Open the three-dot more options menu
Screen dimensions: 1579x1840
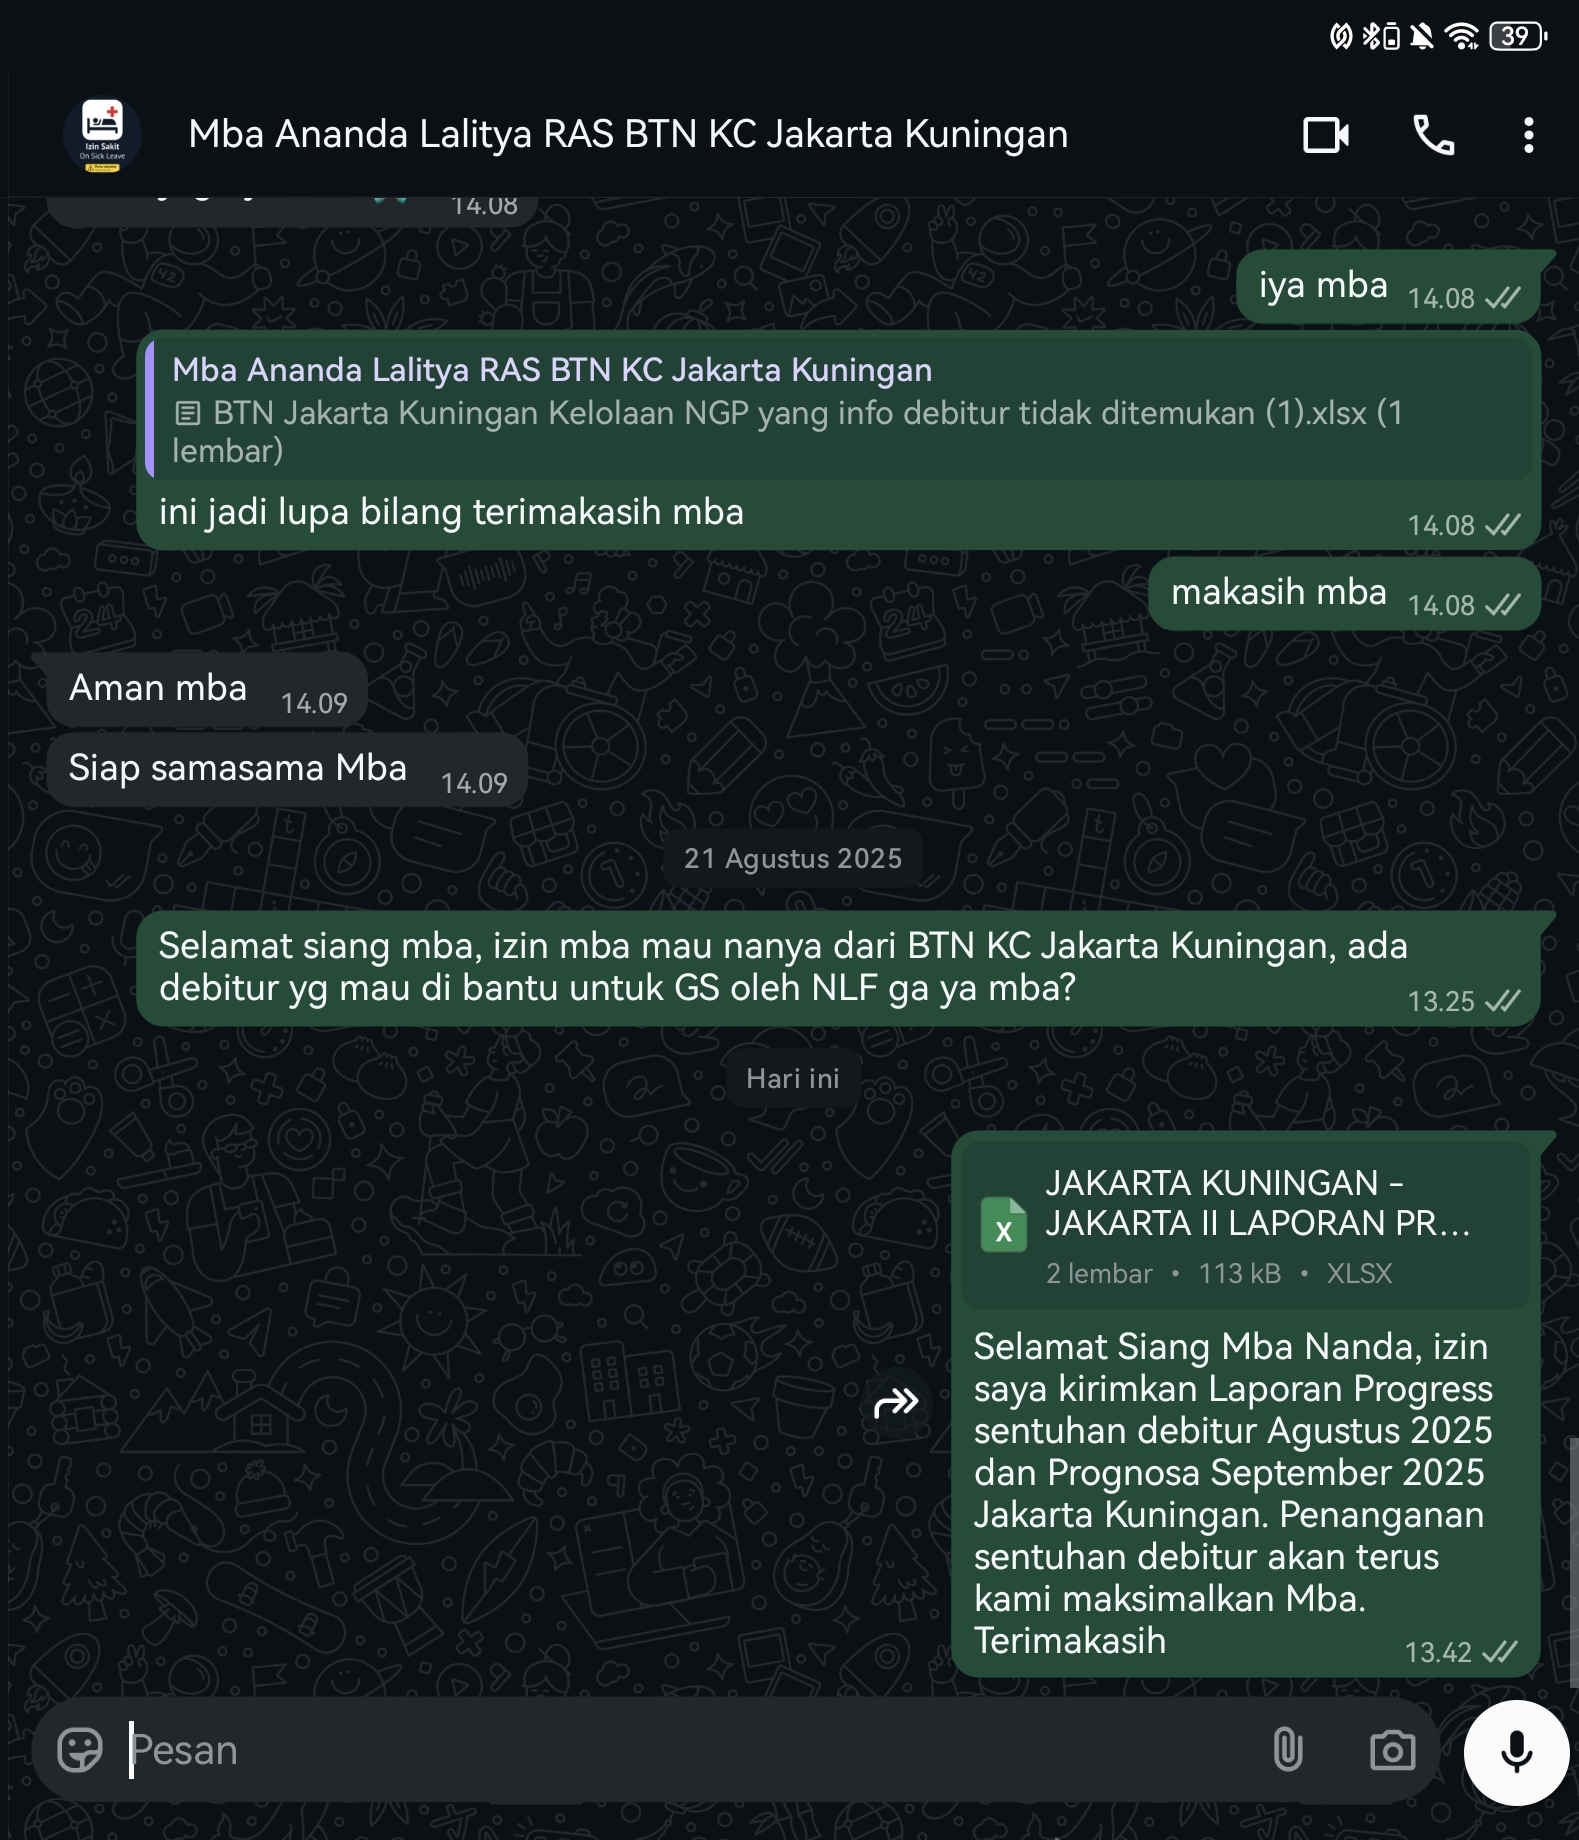pos(1528,135)
